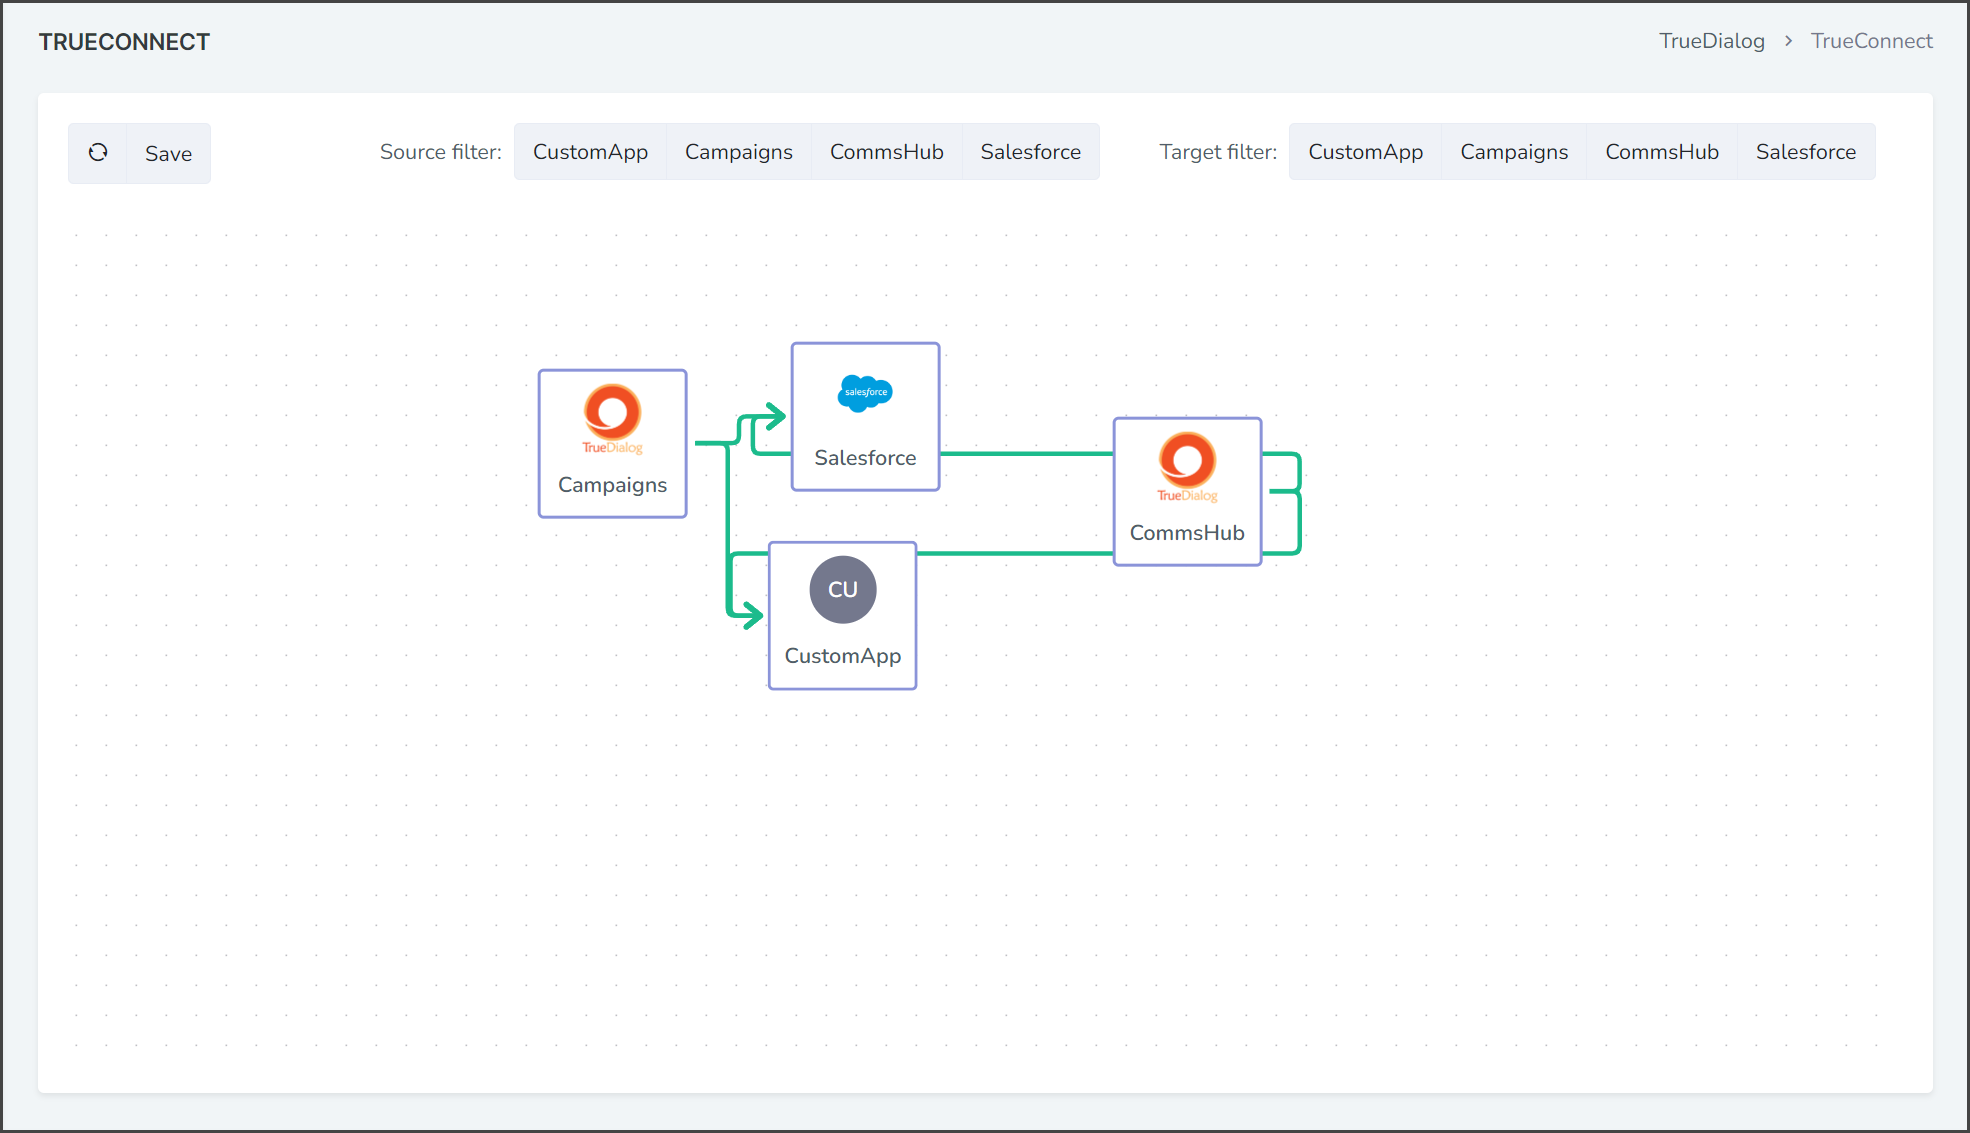Image resolution: width=1970 pixels, height=1133 pixels.
Task: Click the Save button
Action: 168,153
